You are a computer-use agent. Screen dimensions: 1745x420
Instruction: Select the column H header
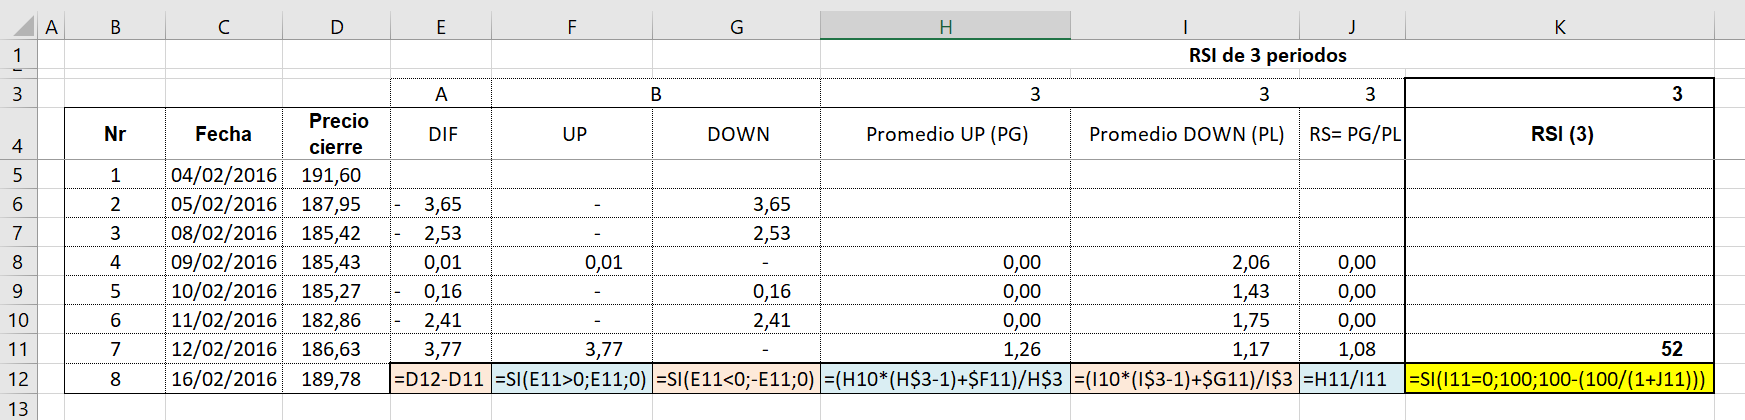coord(945,27)
